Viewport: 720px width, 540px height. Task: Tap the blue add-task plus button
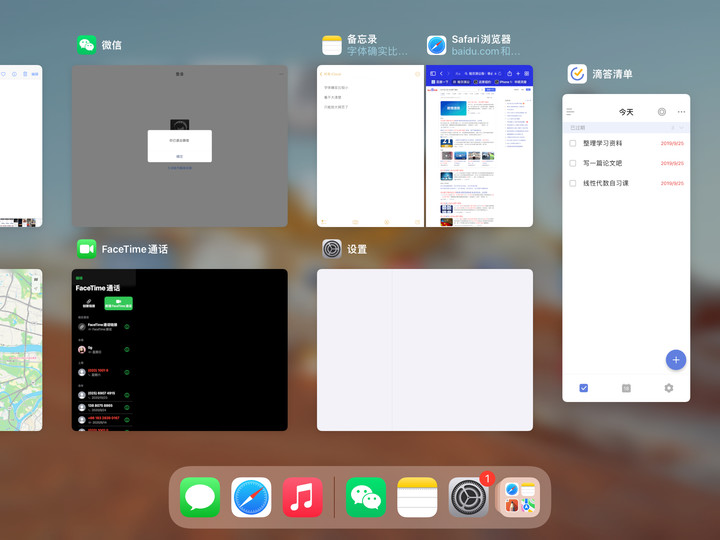(x=675, y=360)
